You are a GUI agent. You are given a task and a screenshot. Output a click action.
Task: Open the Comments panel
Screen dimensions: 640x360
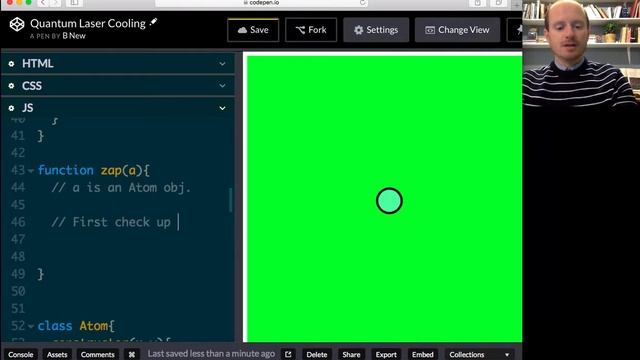point(98,354)
